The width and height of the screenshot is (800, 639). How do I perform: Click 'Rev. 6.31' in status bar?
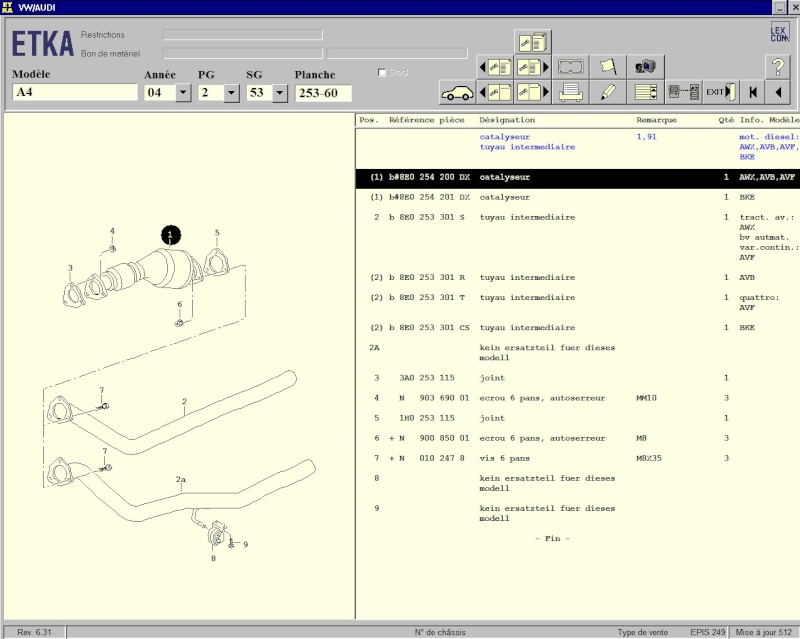(34, 632)
